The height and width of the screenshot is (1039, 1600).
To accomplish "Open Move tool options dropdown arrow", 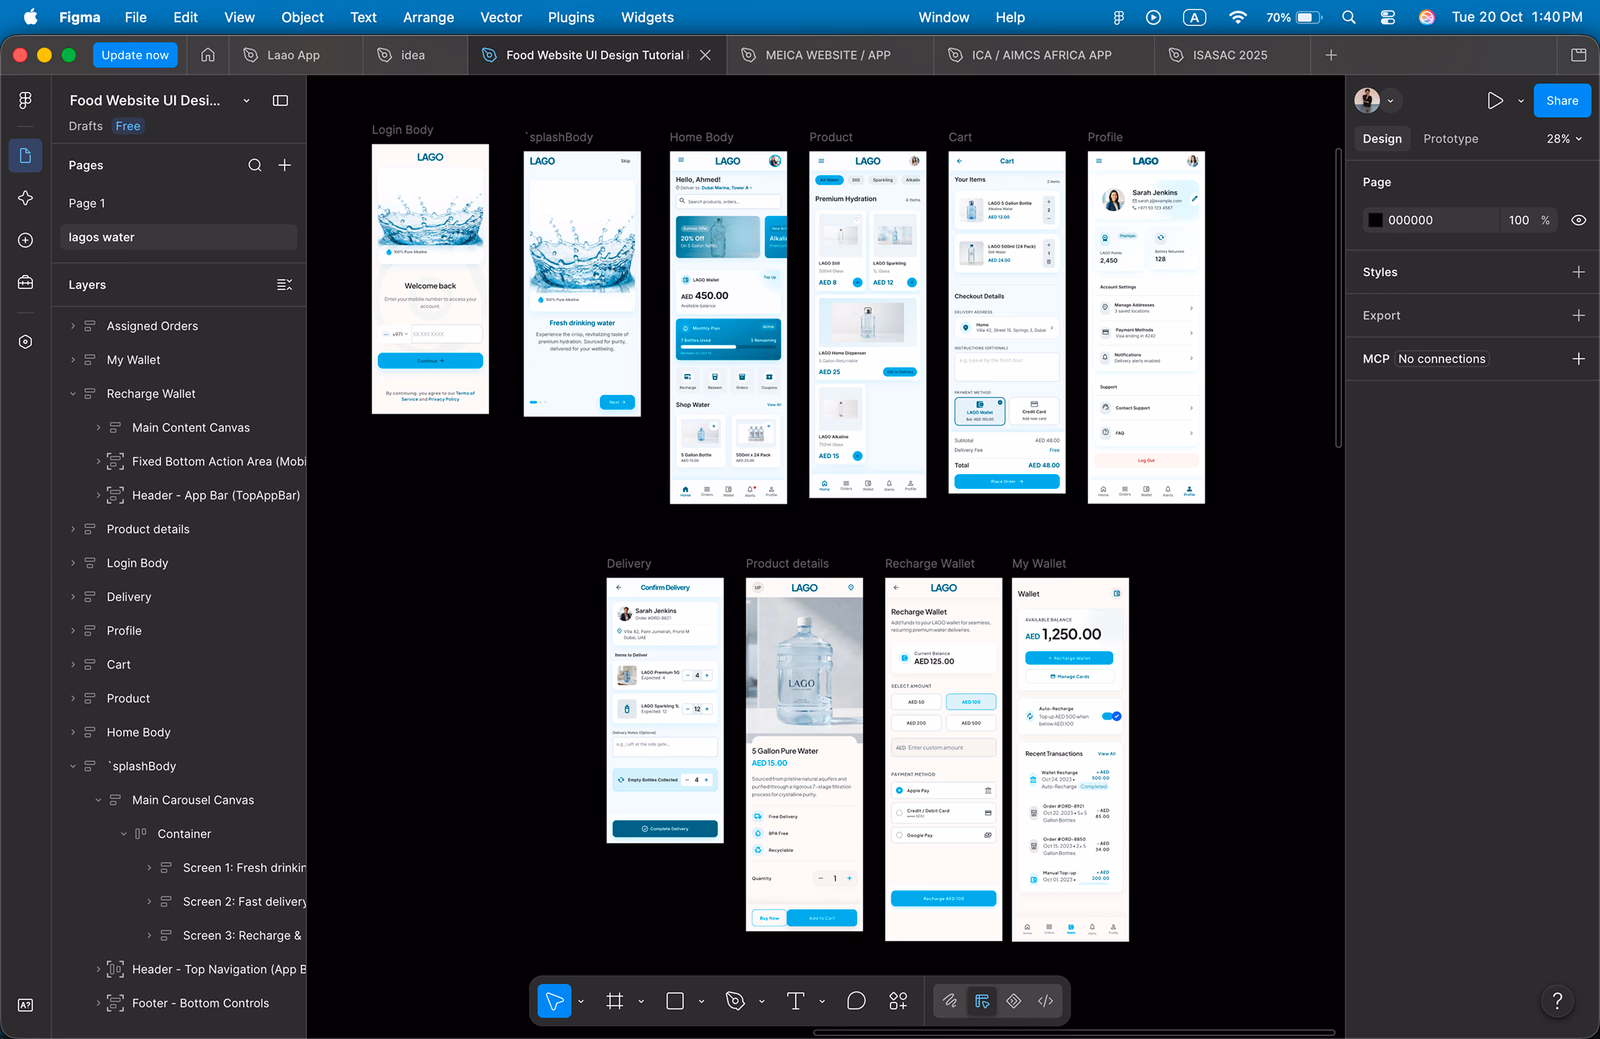I will (581, 1001).
